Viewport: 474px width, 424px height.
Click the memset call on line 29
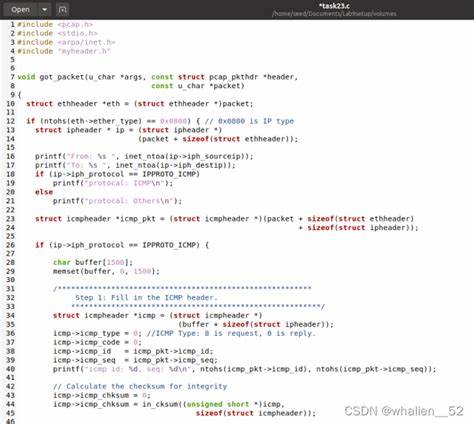106,271
